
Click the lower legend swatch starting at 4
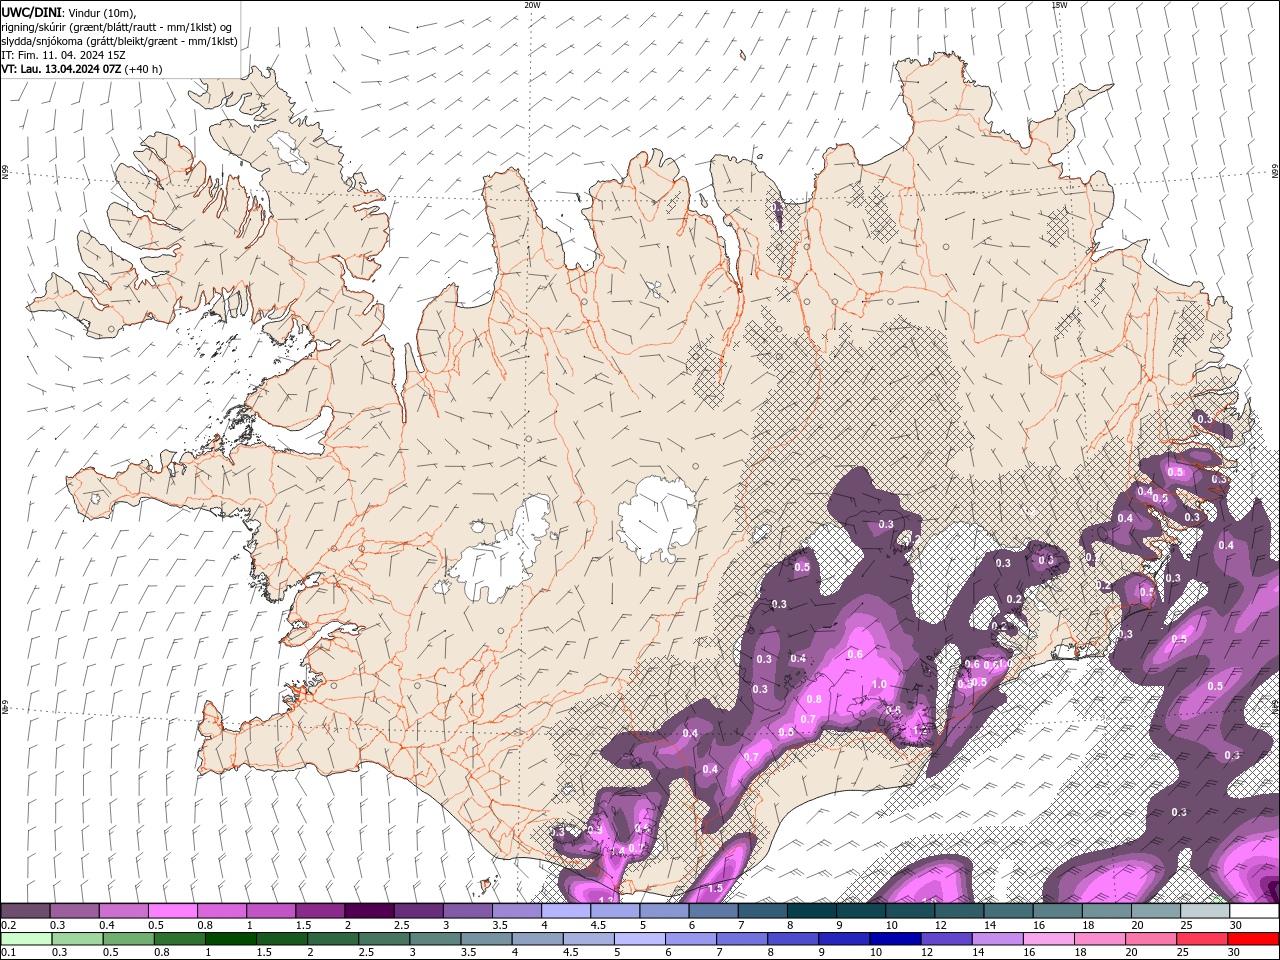click(537, 939)
